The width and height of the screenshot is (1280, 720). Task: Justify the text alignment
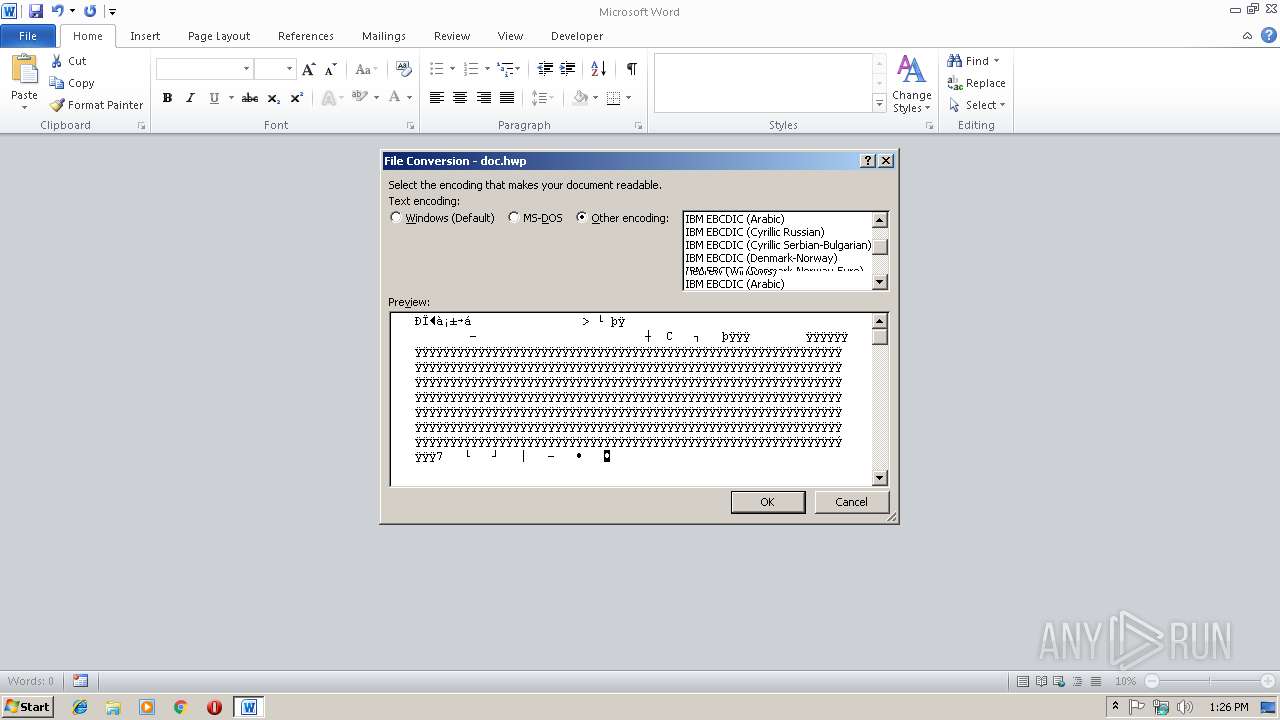click(507, 97)
